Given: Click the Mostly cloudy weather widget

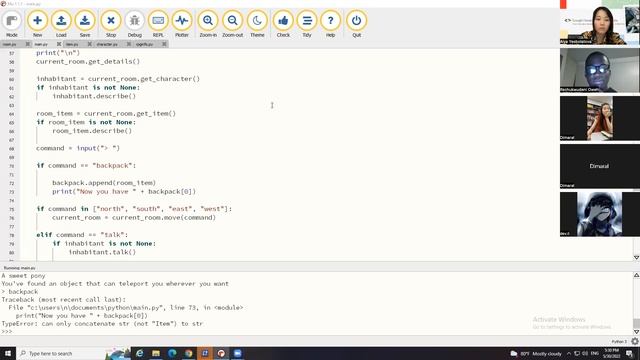Looking at the screenshot, I should click(x=536, y=353).
